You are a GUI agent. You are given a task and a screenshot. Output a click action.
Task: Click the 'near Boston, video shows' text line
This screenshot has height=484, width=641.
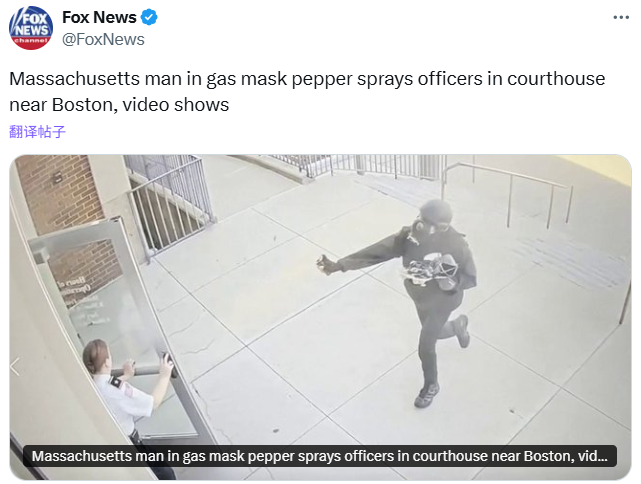click(x=119, y=105)
